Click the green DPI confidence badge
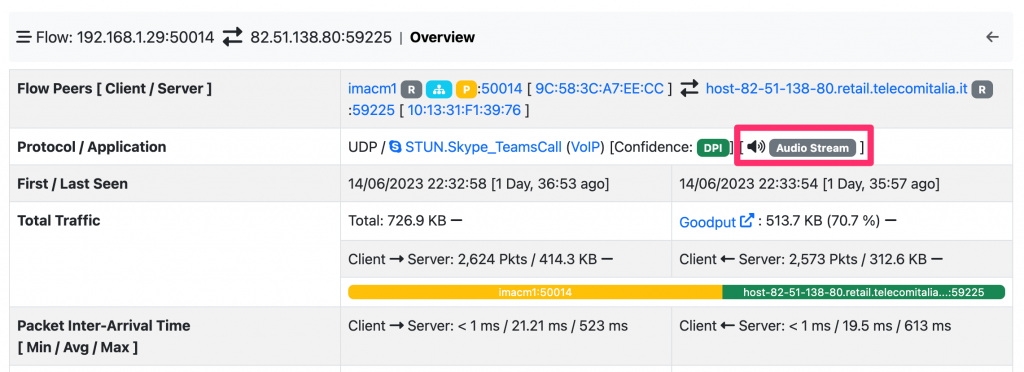Screen dimensions: 1024x372 click(712, 147)
